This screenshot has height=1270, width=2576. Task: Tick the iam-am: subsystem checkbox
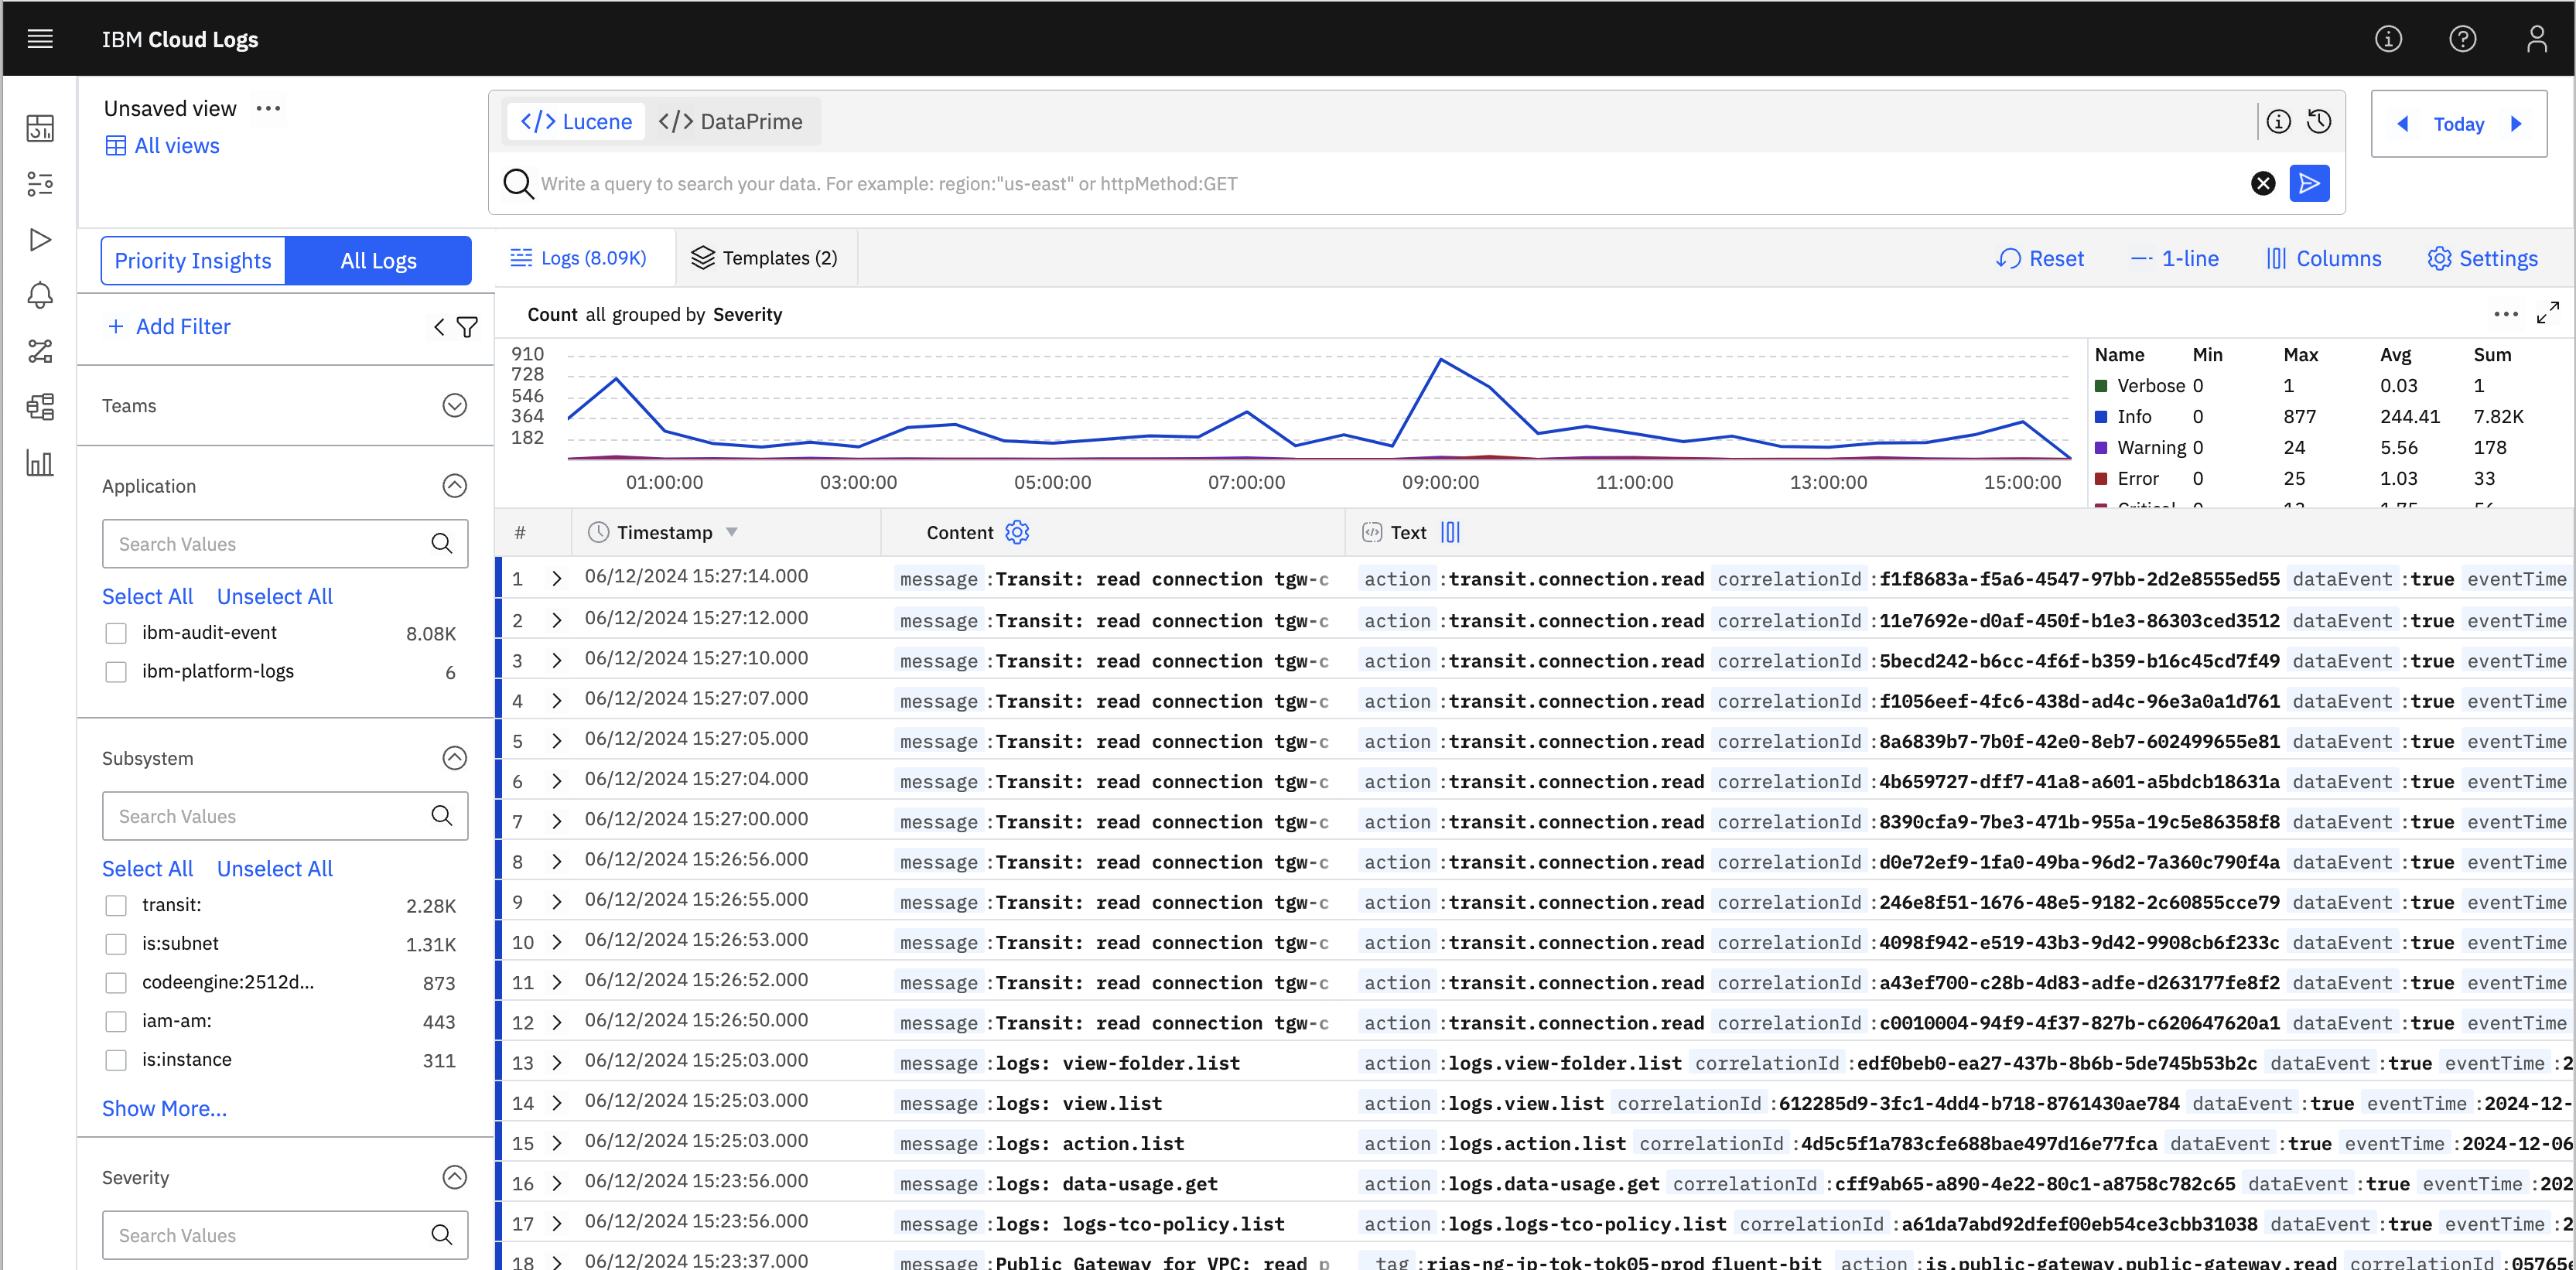click(x=116, y=1022)
